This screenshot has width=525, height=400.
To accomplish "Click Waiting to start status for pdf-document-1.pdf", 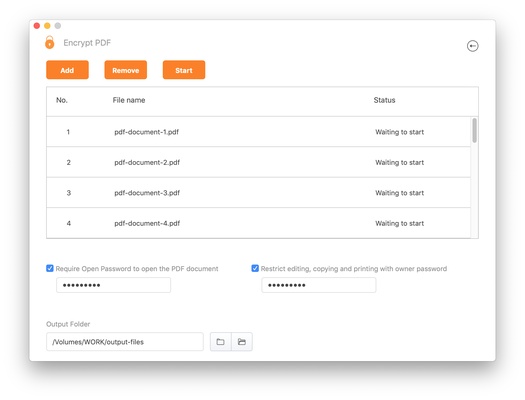I will [x=399, y=132].
